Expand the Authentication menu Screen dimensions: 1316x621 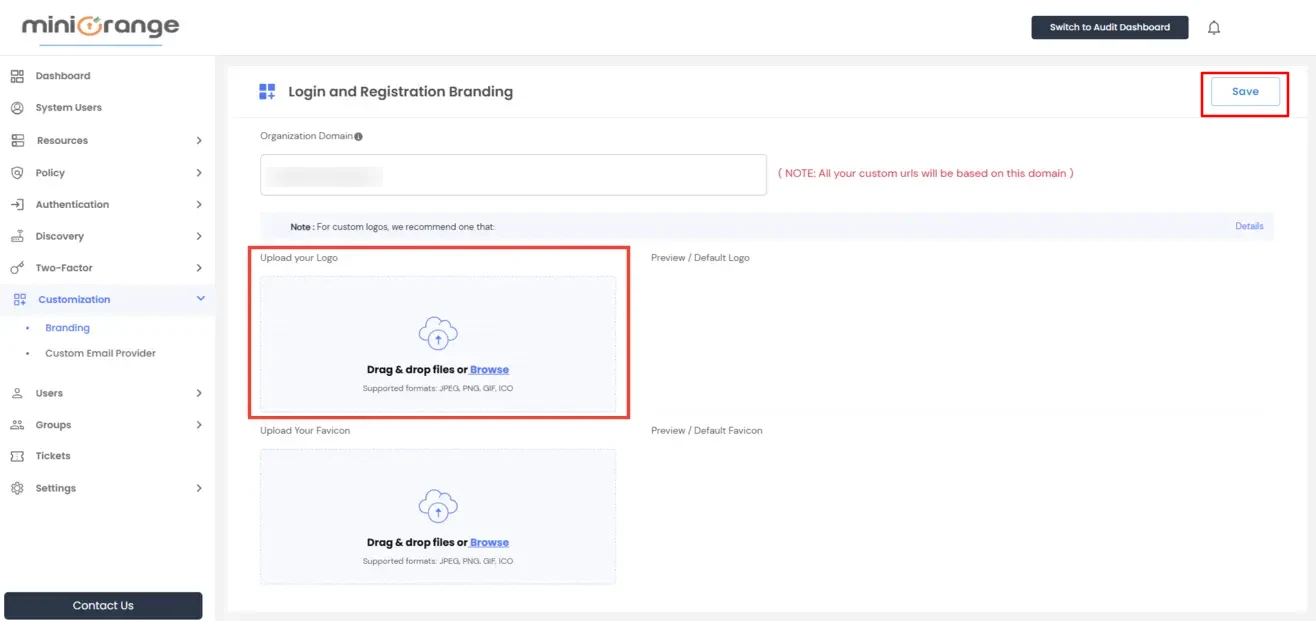74,203
